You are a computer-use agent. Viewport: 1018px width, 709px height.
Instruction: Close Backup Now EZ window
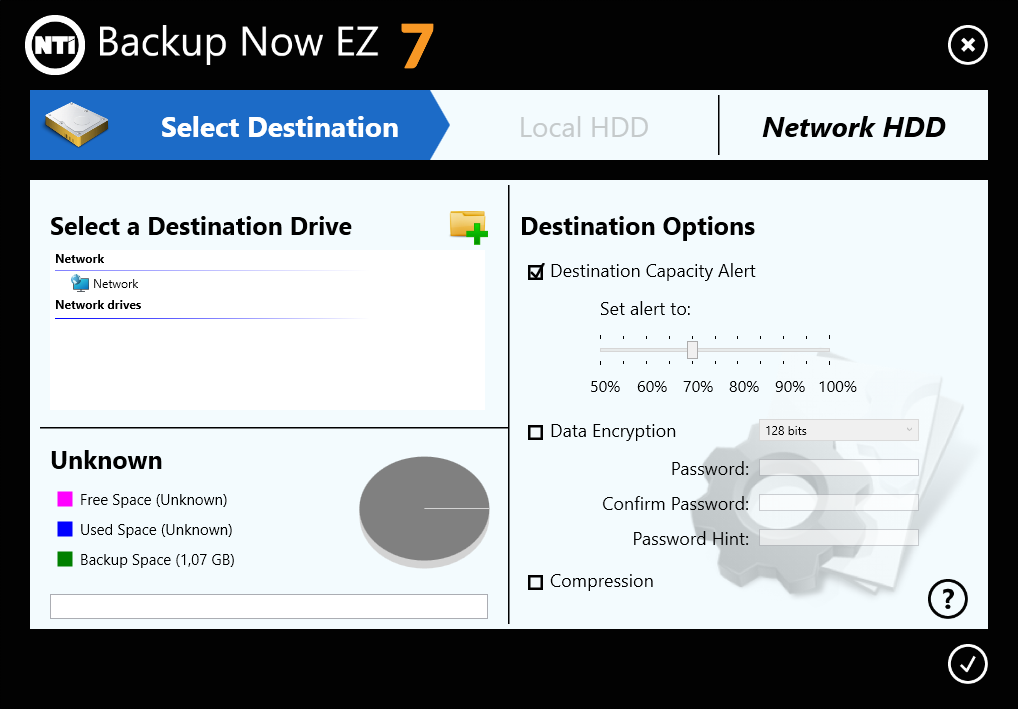pyautogui.click(x=967, y=45)
